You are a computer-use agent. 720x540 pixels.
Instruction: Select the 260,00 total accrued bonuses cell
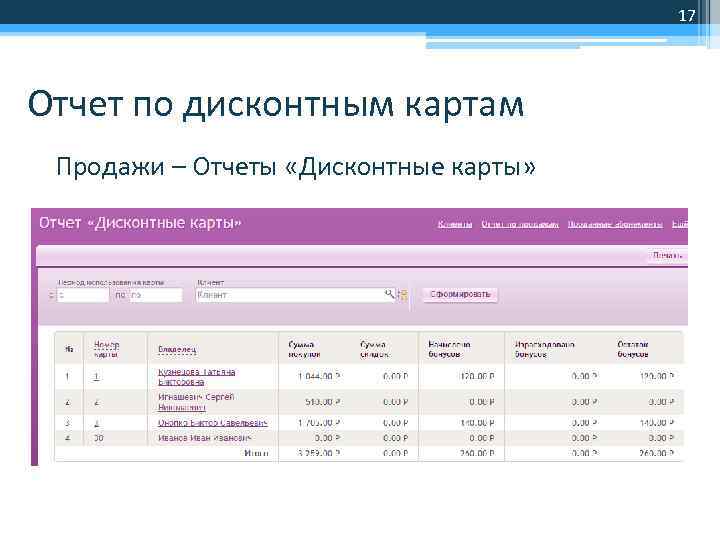click(x=478, y=453)
